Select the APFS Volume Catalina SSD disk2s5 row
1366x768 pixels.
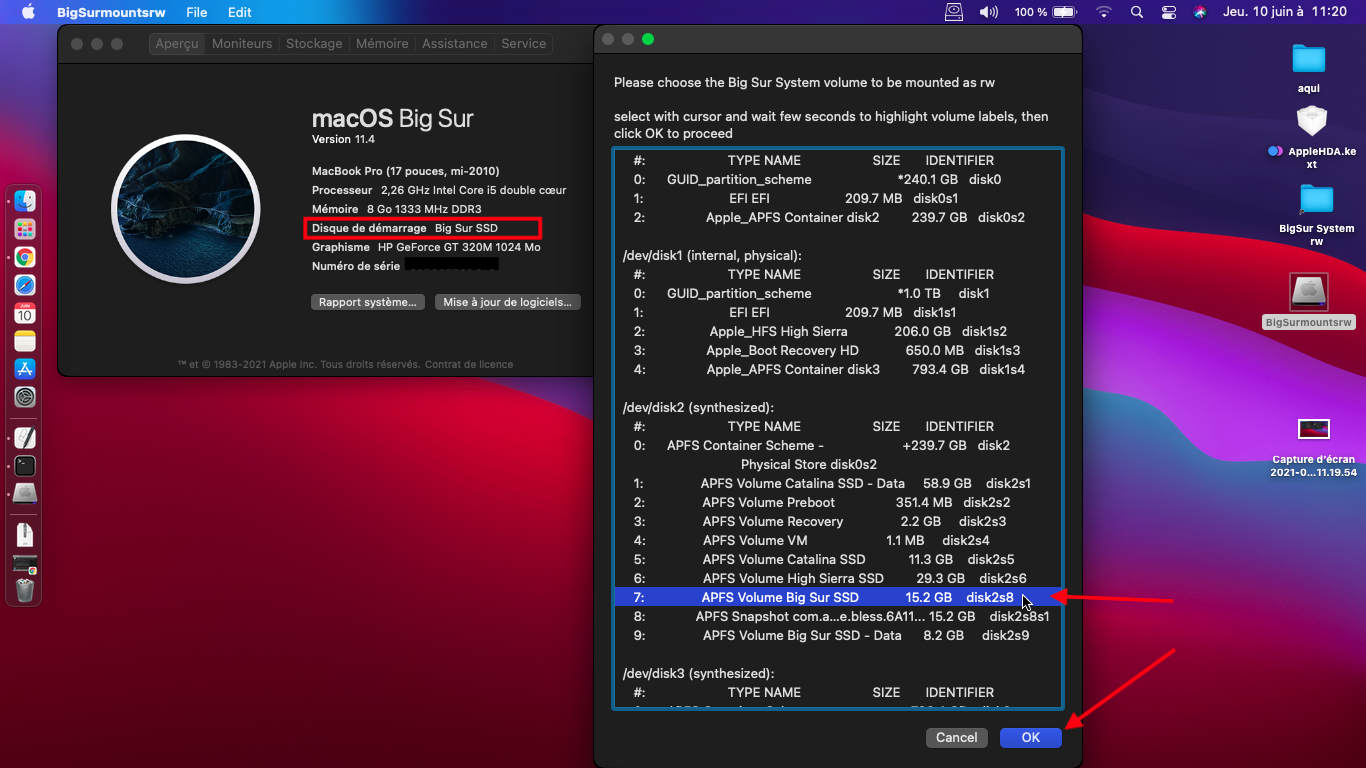coord(838,559)
